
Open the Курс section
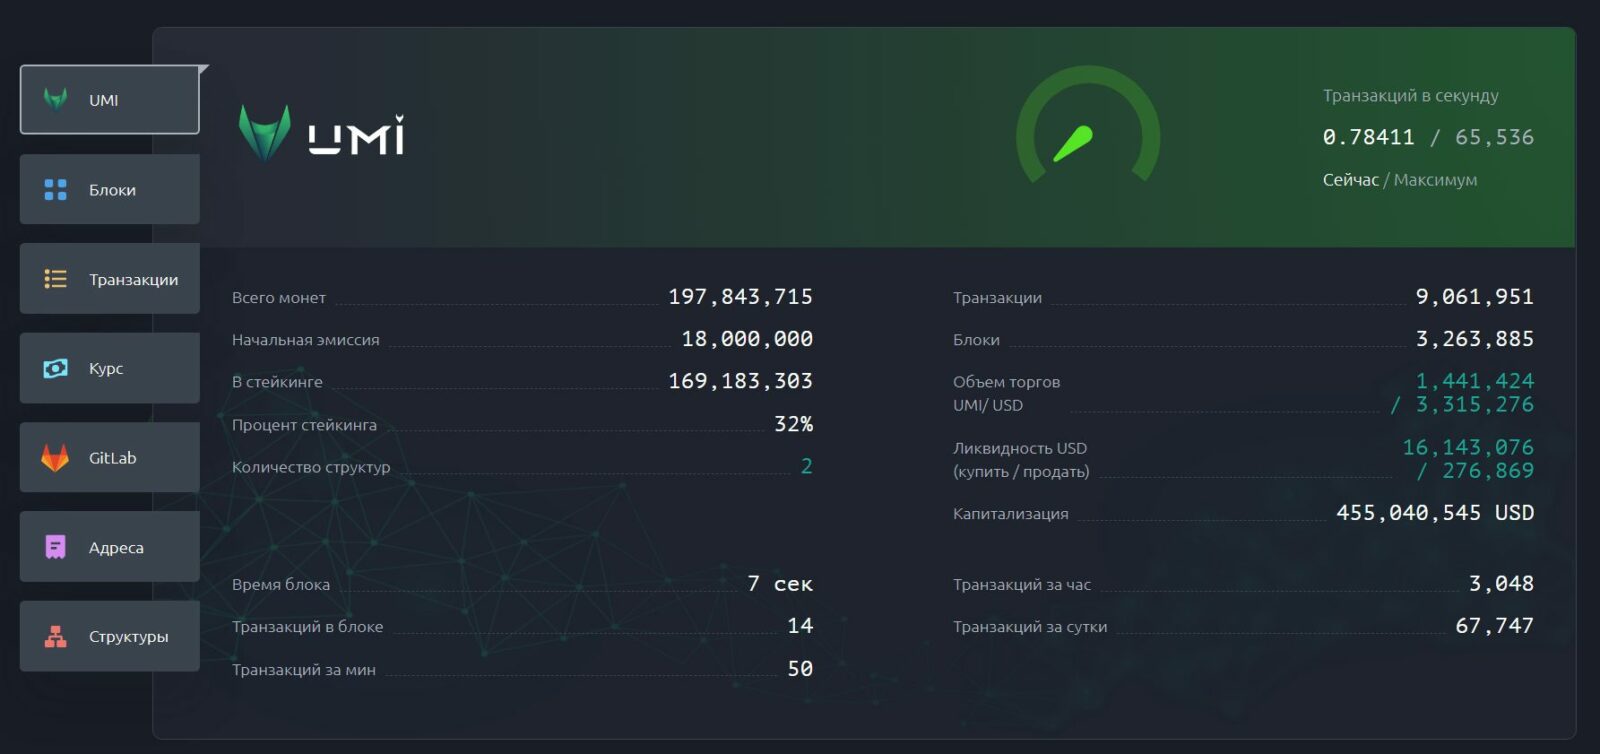(x=106, y=369)
